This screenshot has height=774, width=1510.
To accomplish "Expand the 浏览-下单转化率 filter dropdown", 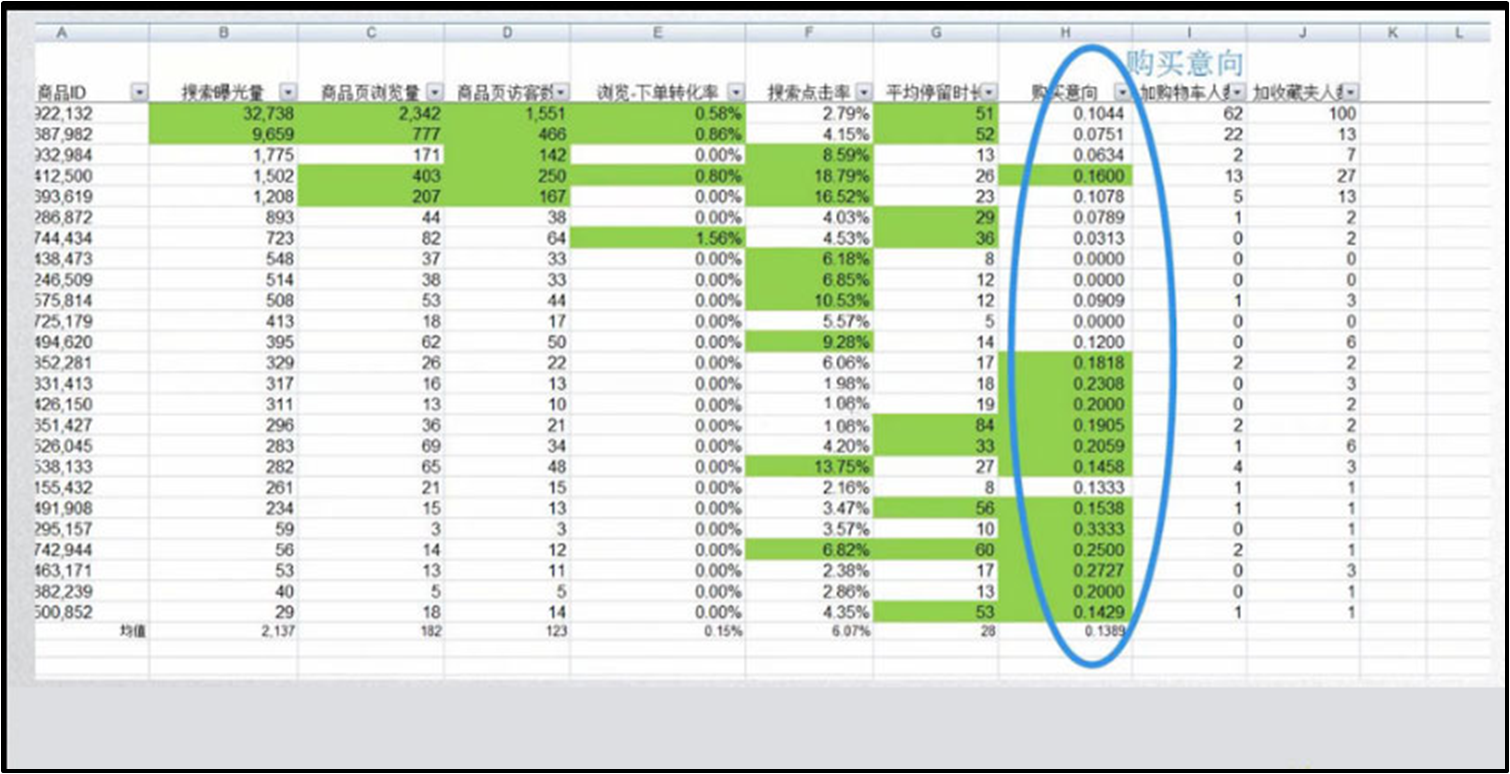I will (735, 92).
